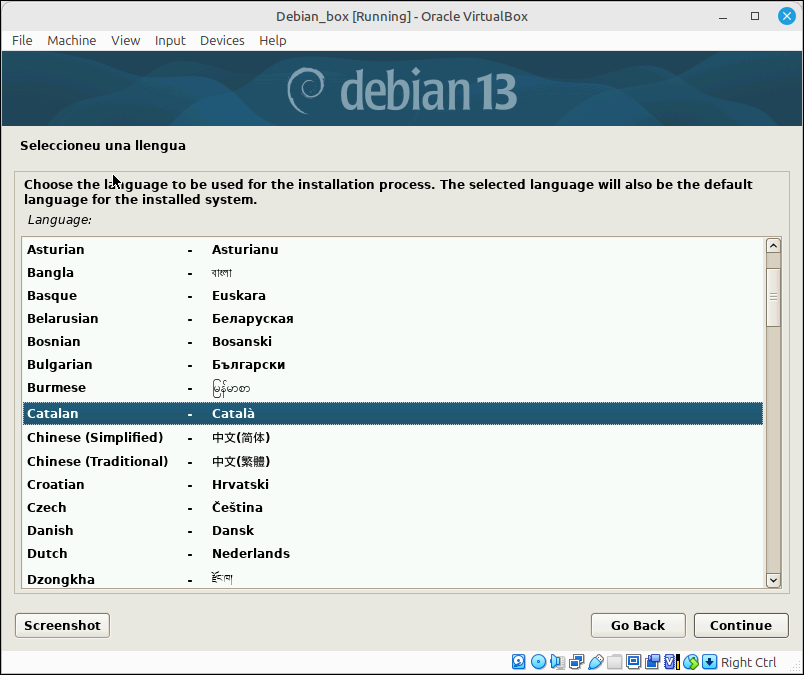The image size is (804, 675).
Task: Pick Danish - Dansk from the list
Action: click(393, 531)
